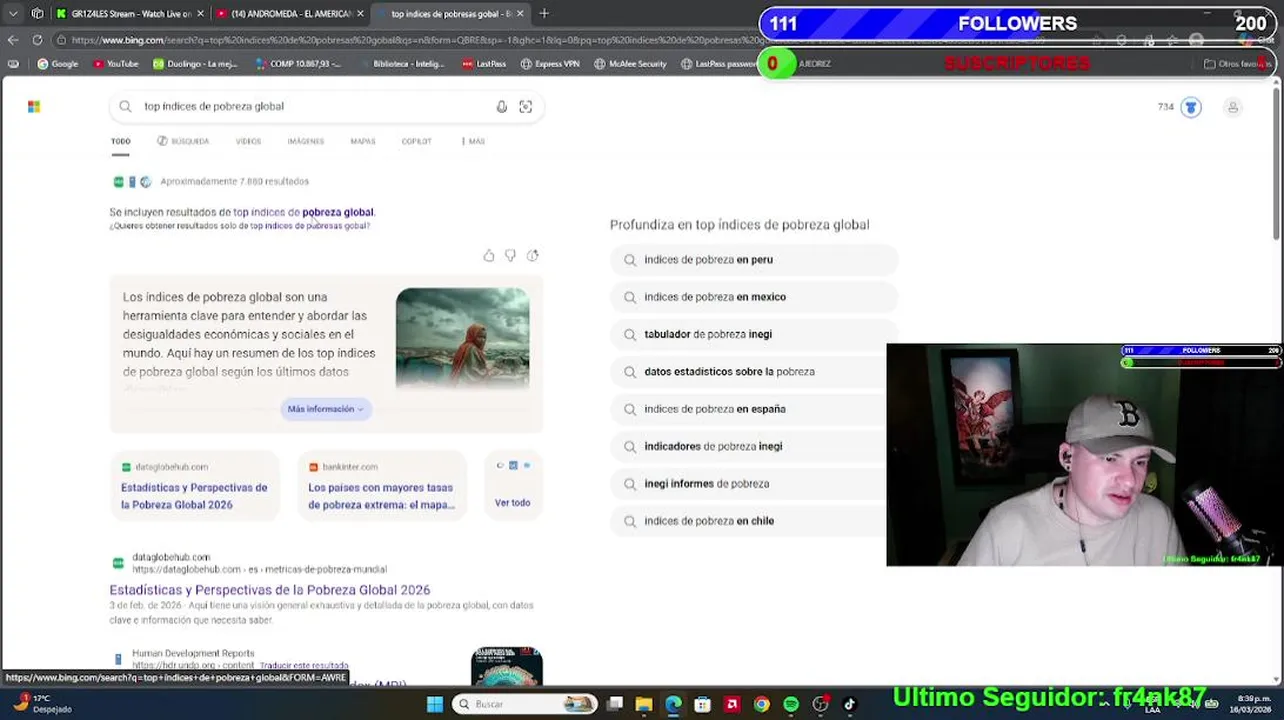Open a new browser tab with plus
1284x720 pixels.
[544, 14]
